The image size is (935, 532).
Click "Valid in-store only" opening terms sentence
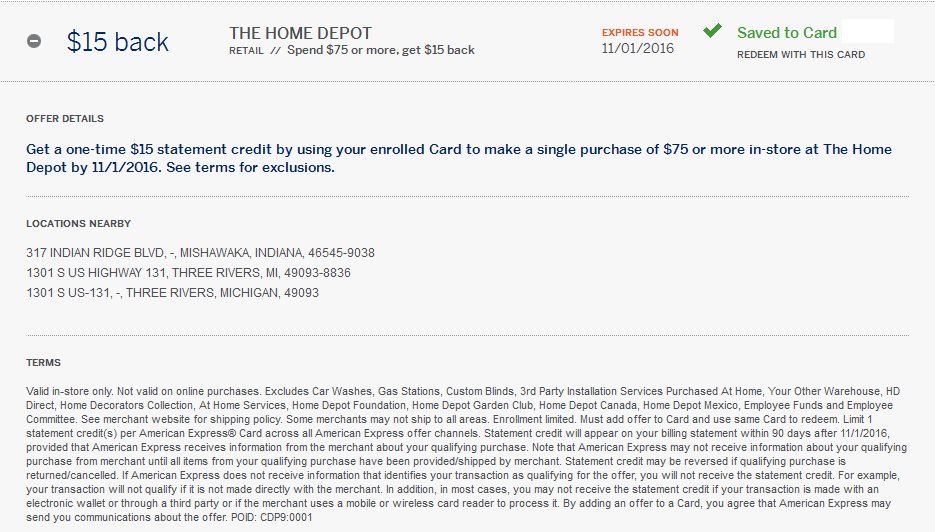click(68, 391)
